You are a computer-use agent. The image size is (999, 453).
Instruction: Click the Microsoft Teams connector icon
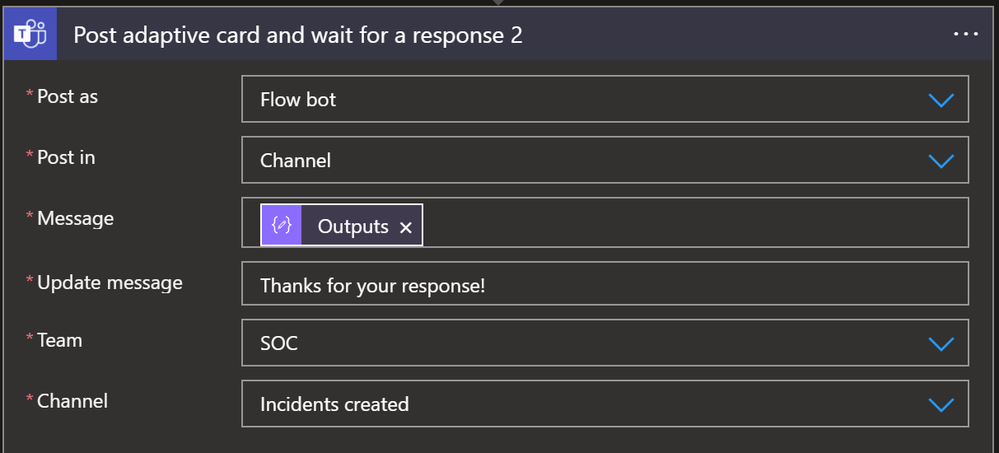[31, 36]
